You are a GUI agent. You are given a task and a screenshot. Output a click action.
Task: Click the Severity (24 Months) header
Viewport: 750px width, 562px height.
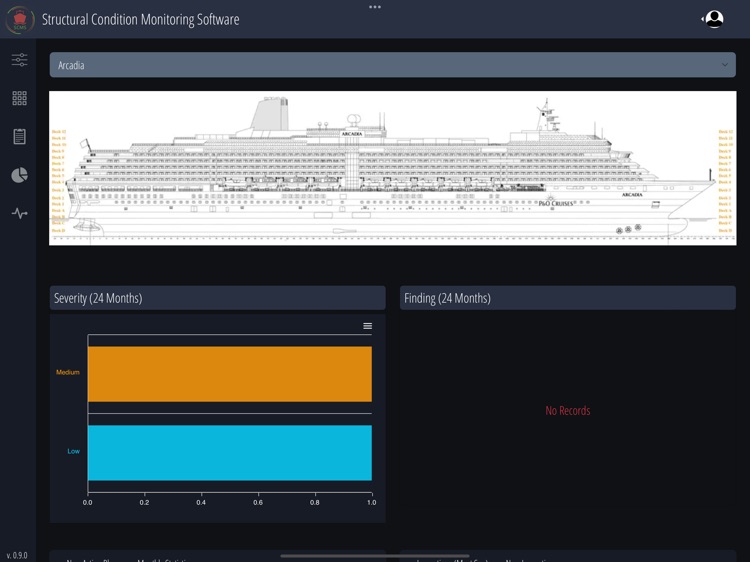218,298
